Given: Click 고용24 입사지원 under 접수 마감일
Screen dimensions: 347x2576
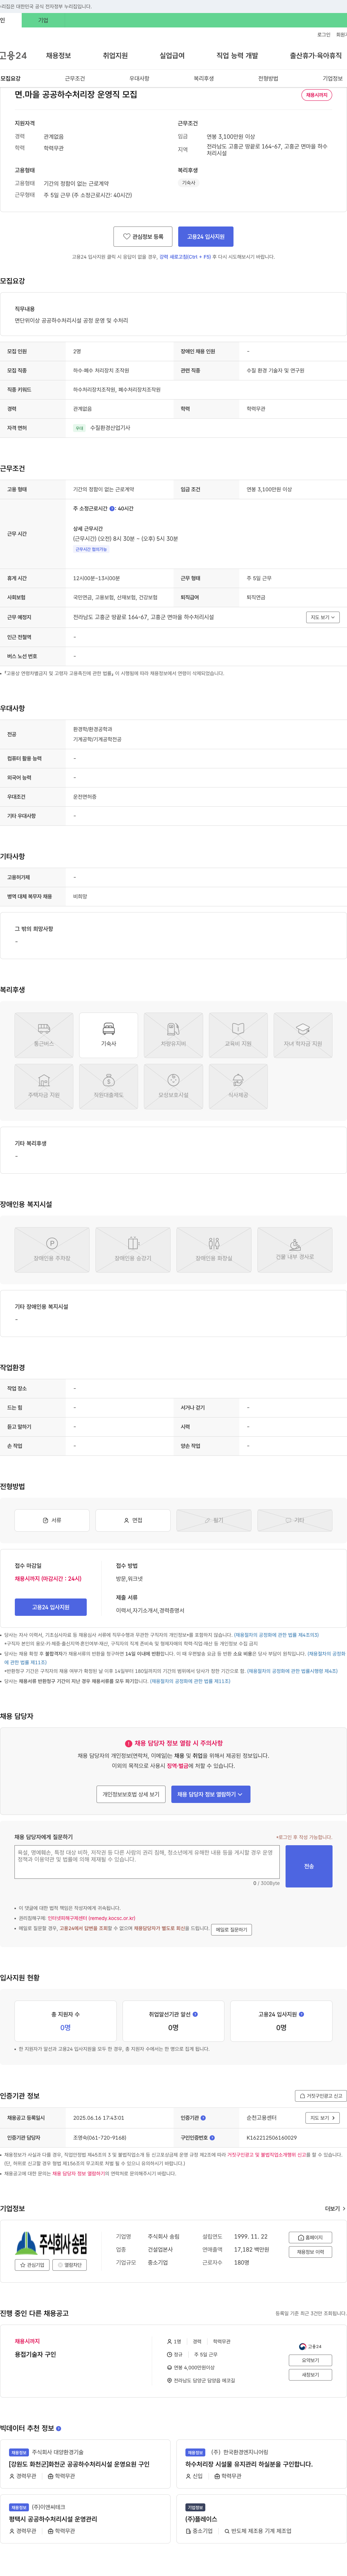Looking at the screenshot, I should click(x=51, y=1607).
